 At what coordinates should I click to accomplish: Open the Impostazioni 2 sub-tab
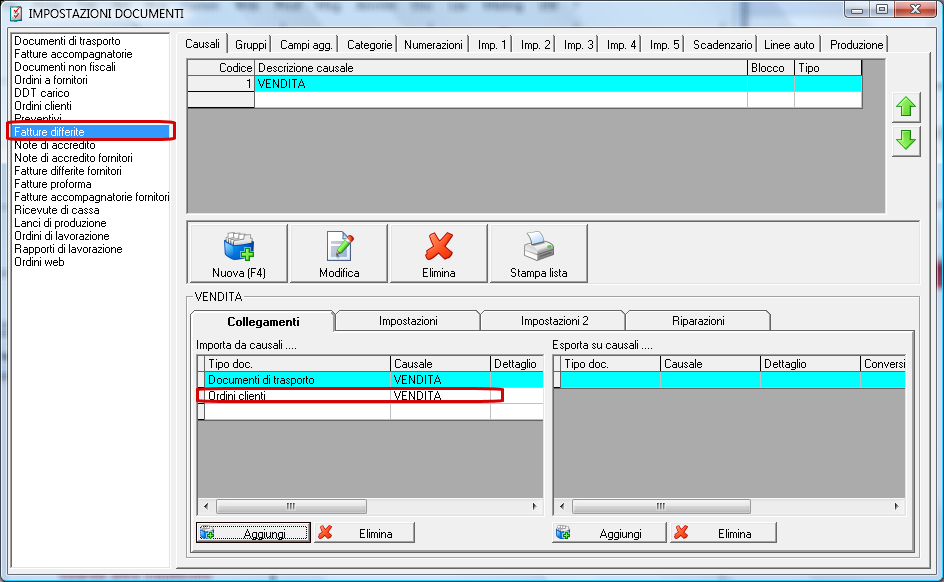(x=554, y=321)
